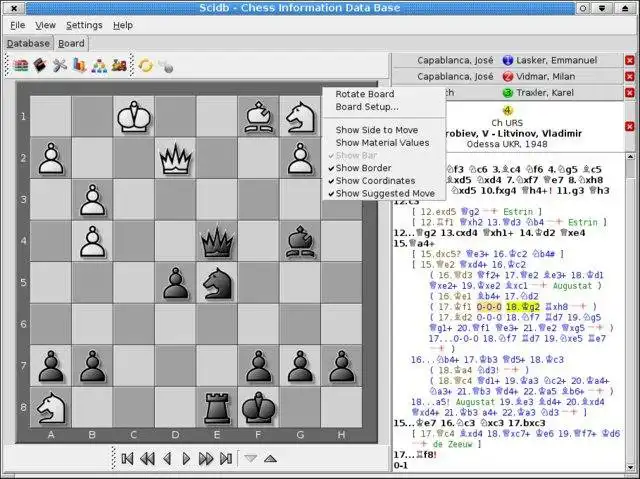Switch to the Database tab
640x479 pixels.
tap(28, 43)
